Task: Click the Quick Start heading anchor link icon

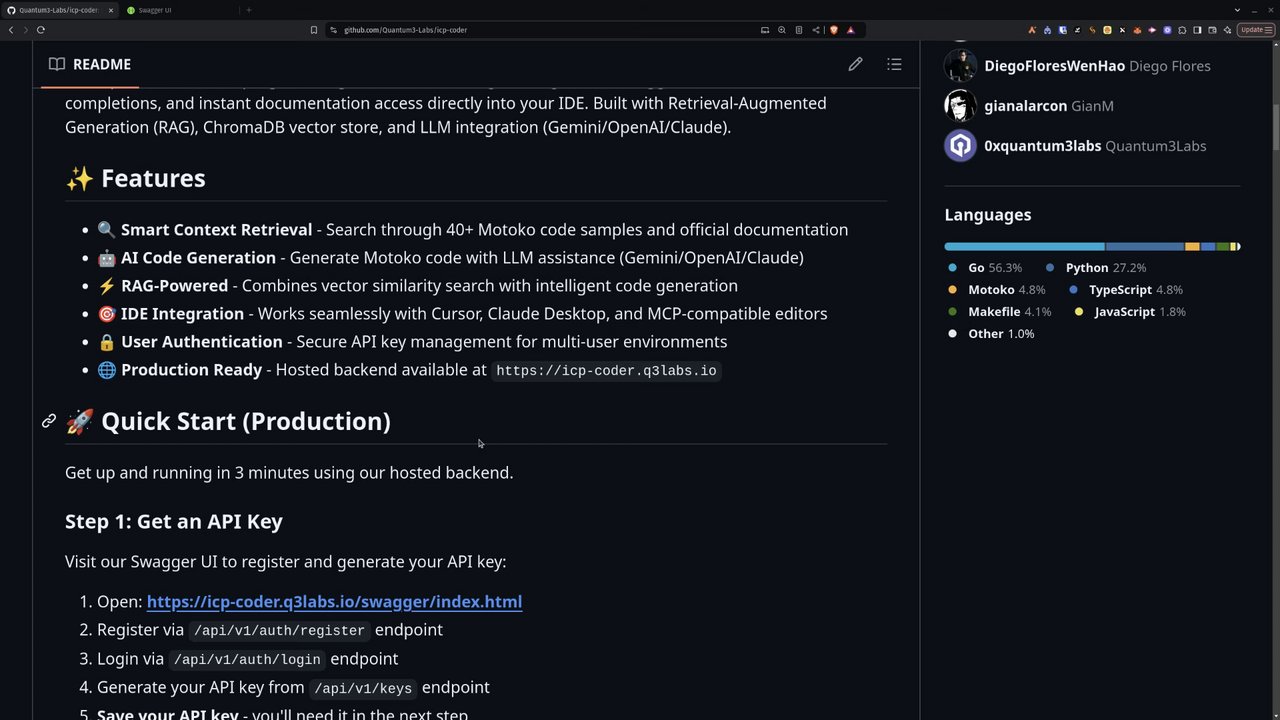Action: pos(49,421)
